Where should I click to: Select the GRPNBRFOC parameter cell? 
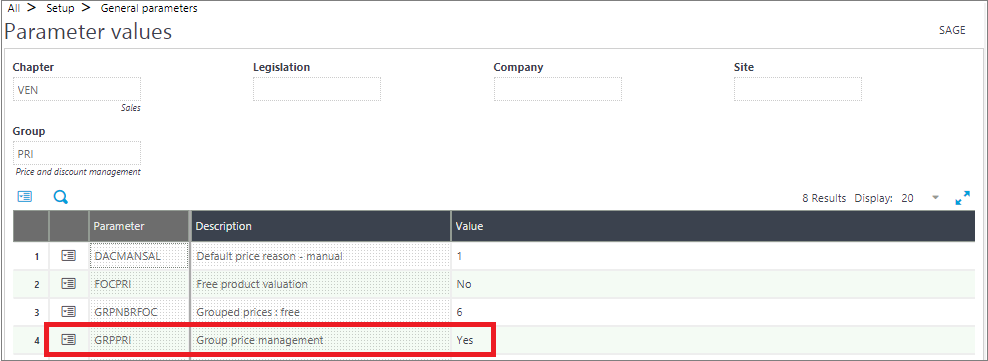click(x=139, y=311)
